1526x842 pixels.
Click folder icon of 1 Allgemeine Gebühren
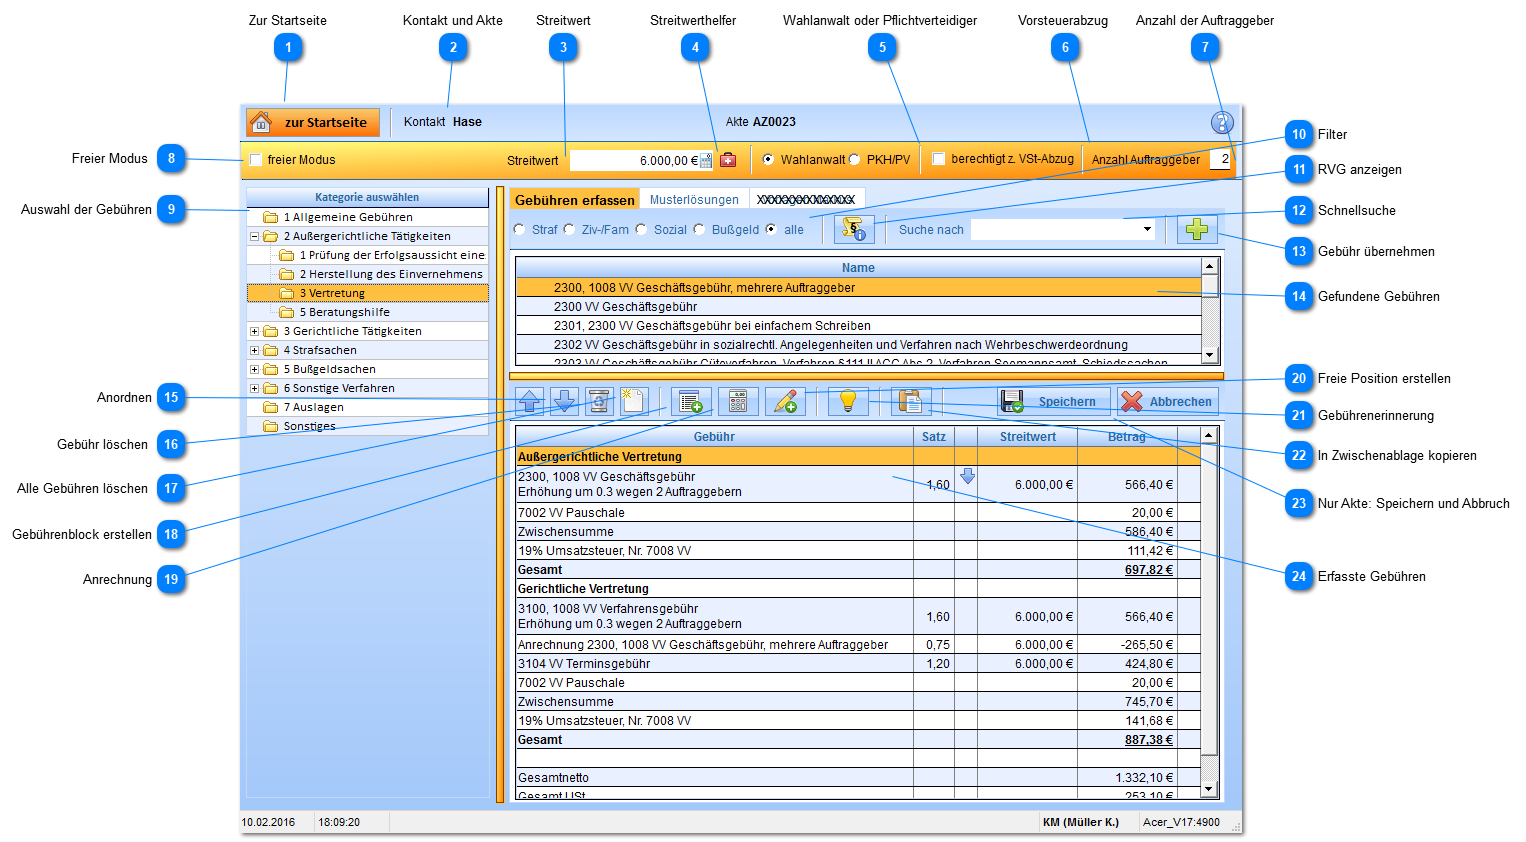[x=270, y=217]
